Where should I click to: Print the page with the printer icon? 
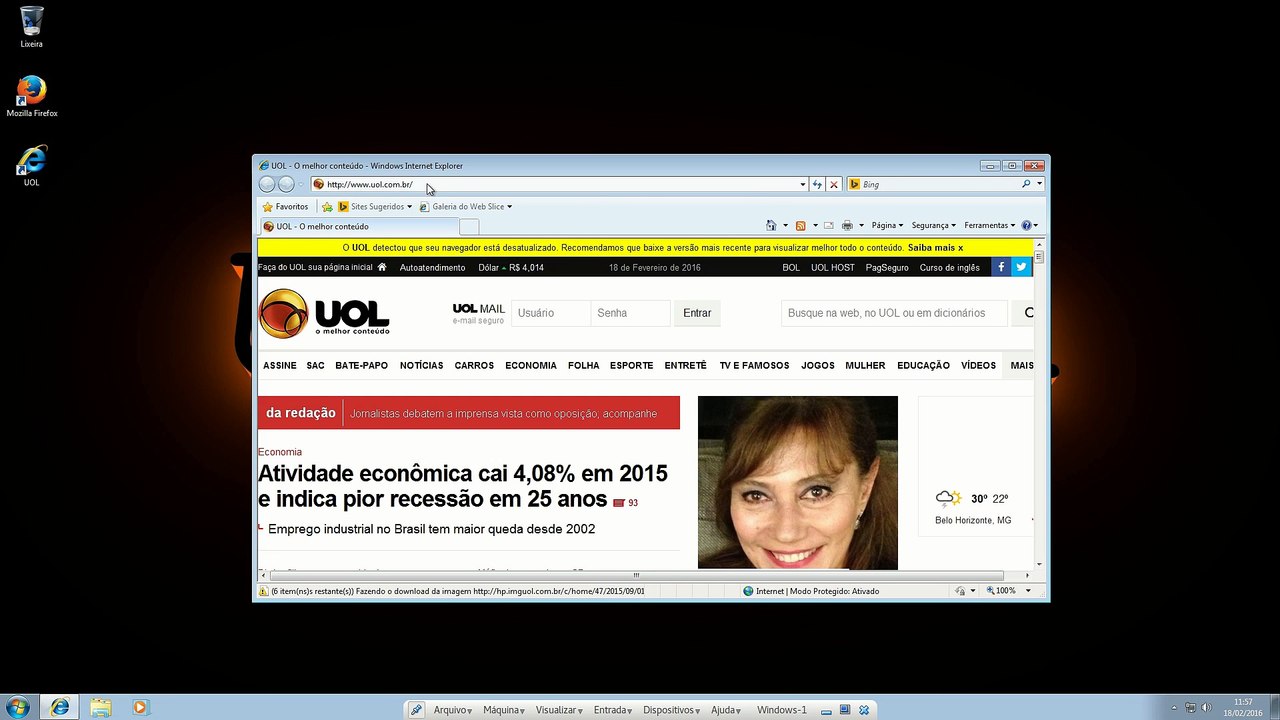(x=847, y=226)
